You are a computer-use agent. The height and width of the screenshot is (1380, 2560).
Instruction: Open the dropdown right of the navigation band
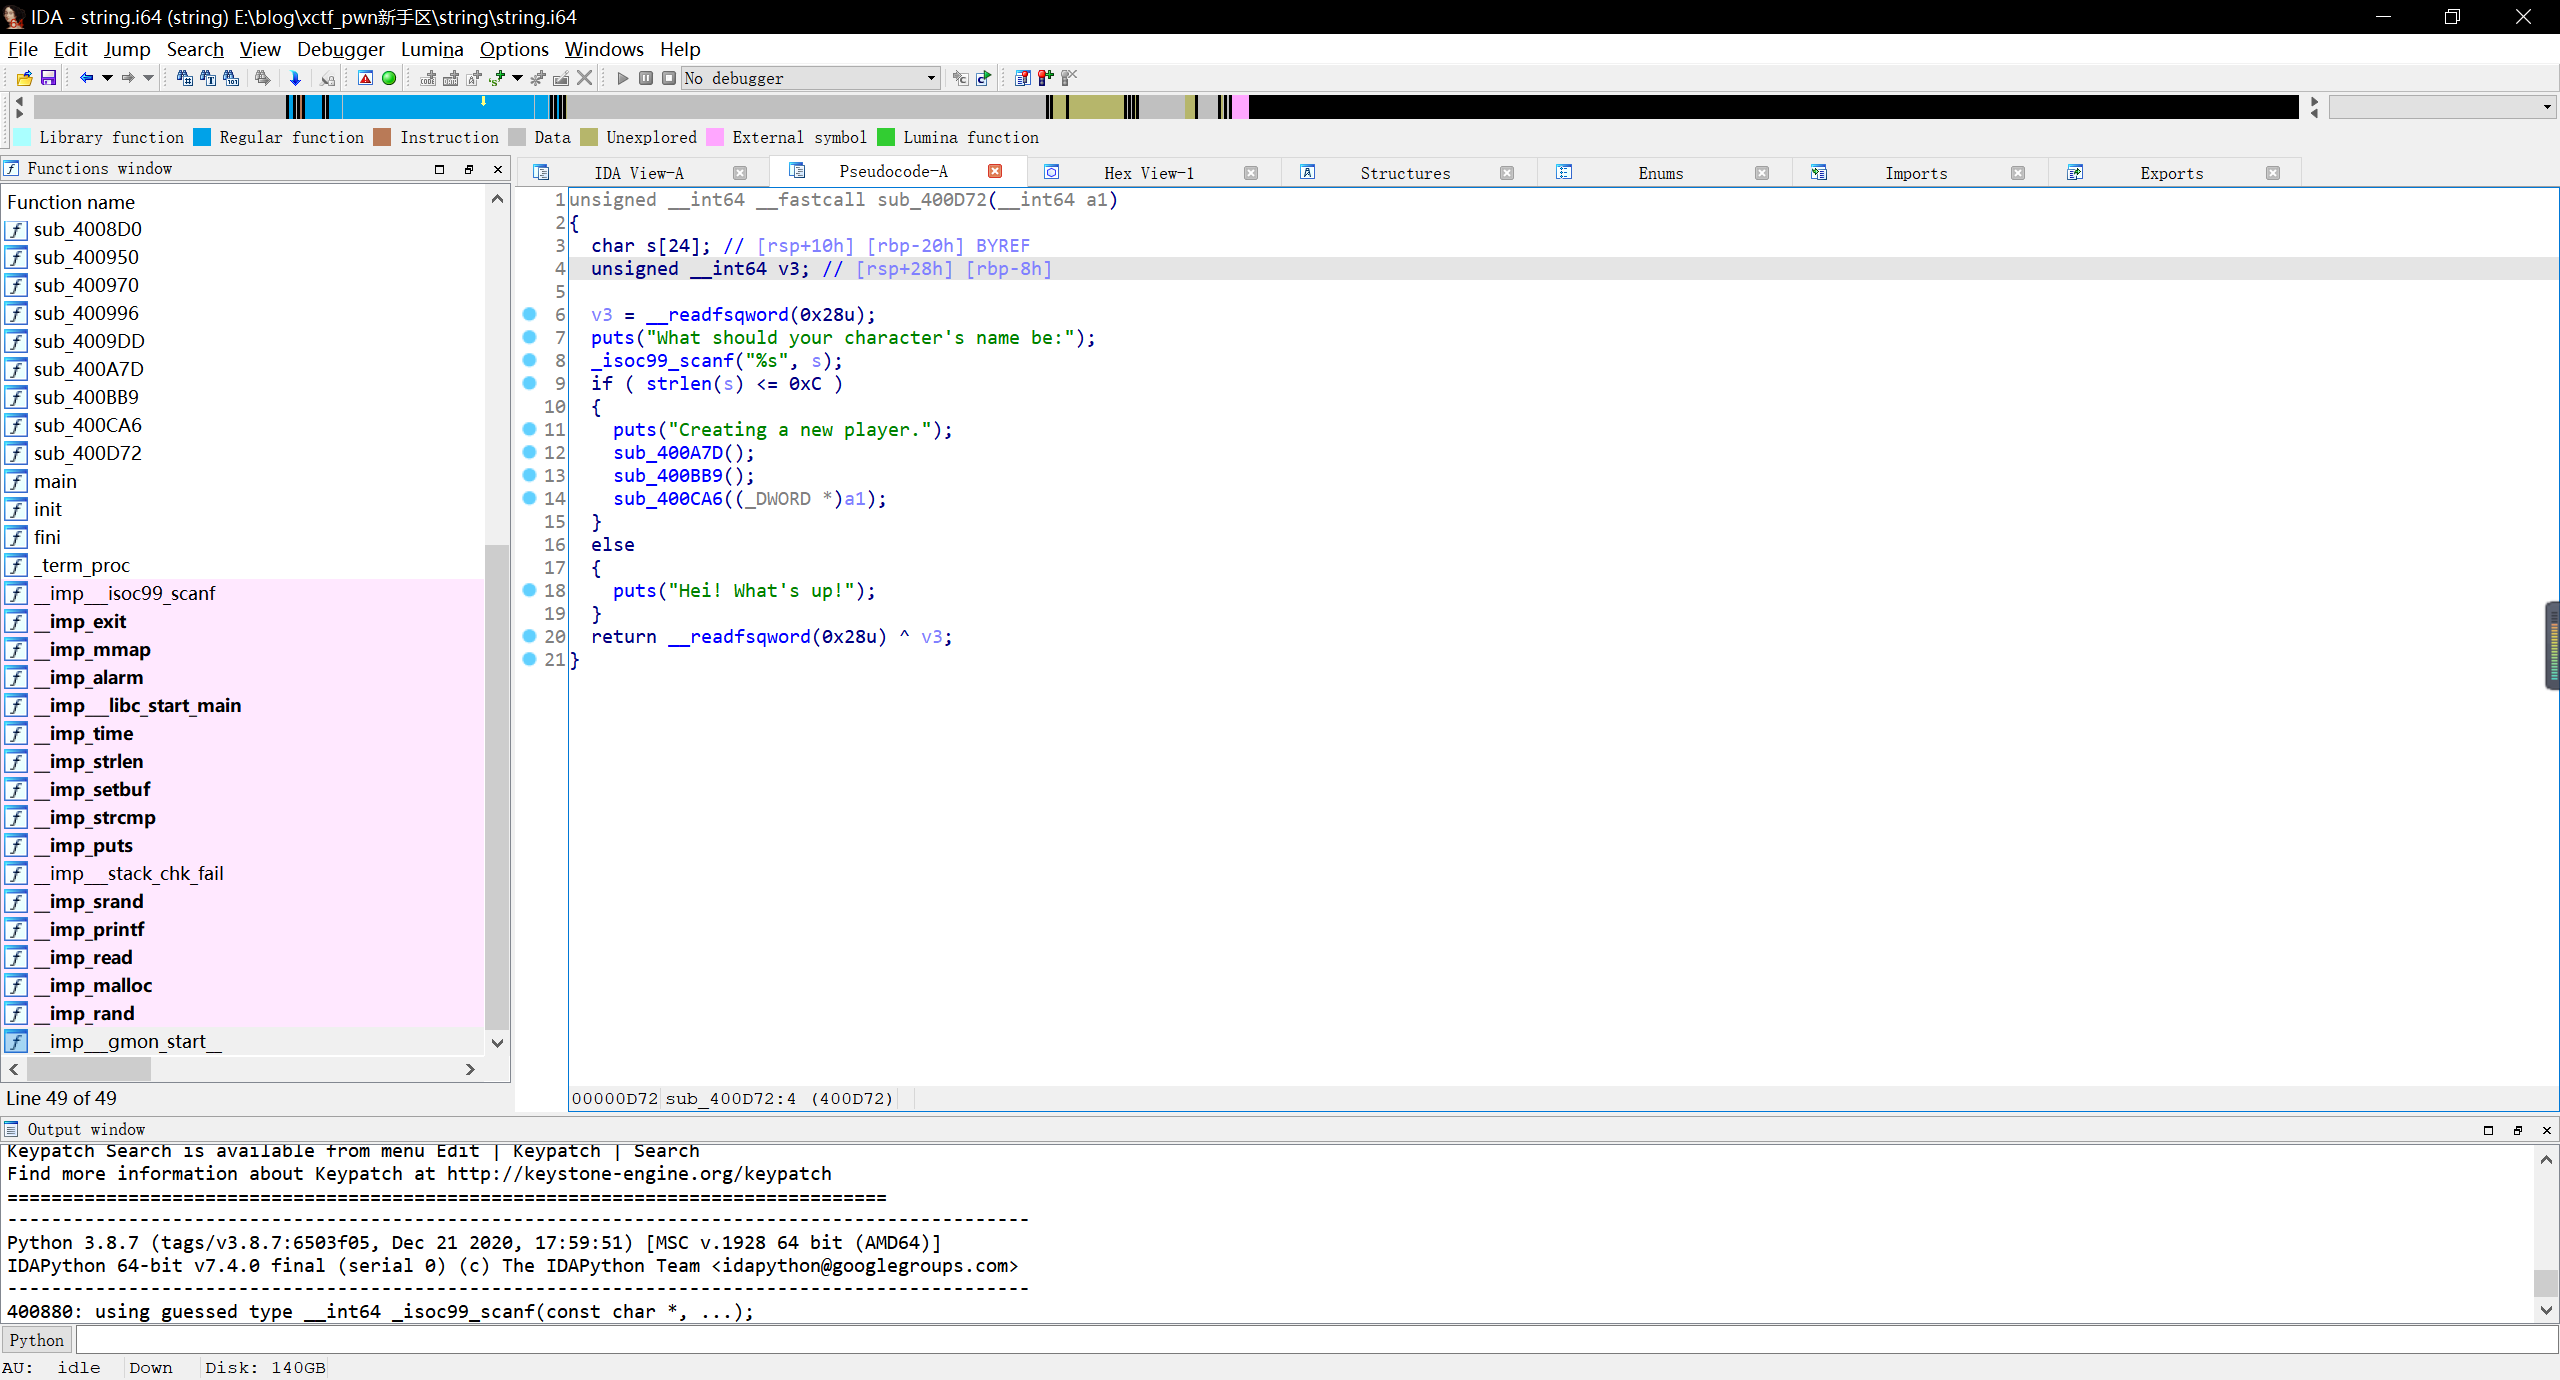click(2546, 107)
